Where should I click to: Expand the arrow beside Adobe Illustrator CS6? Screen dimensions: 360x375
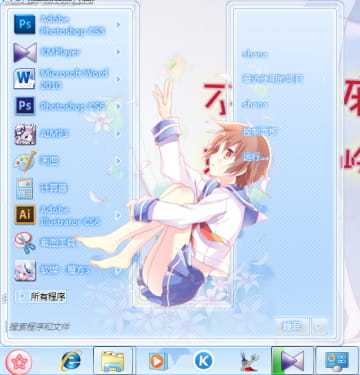pos(118,215)
